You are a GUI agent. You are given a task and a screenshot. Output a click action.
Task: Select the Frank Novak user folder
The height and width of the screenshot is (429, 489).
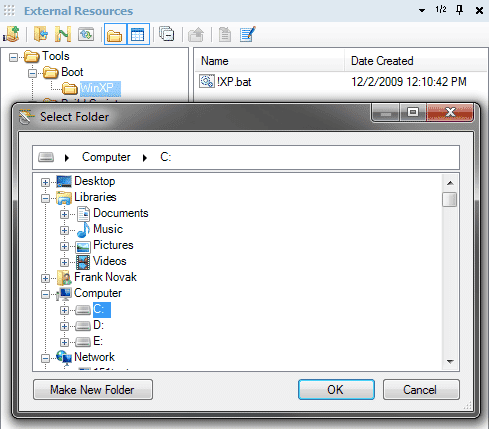pos(105,277)
